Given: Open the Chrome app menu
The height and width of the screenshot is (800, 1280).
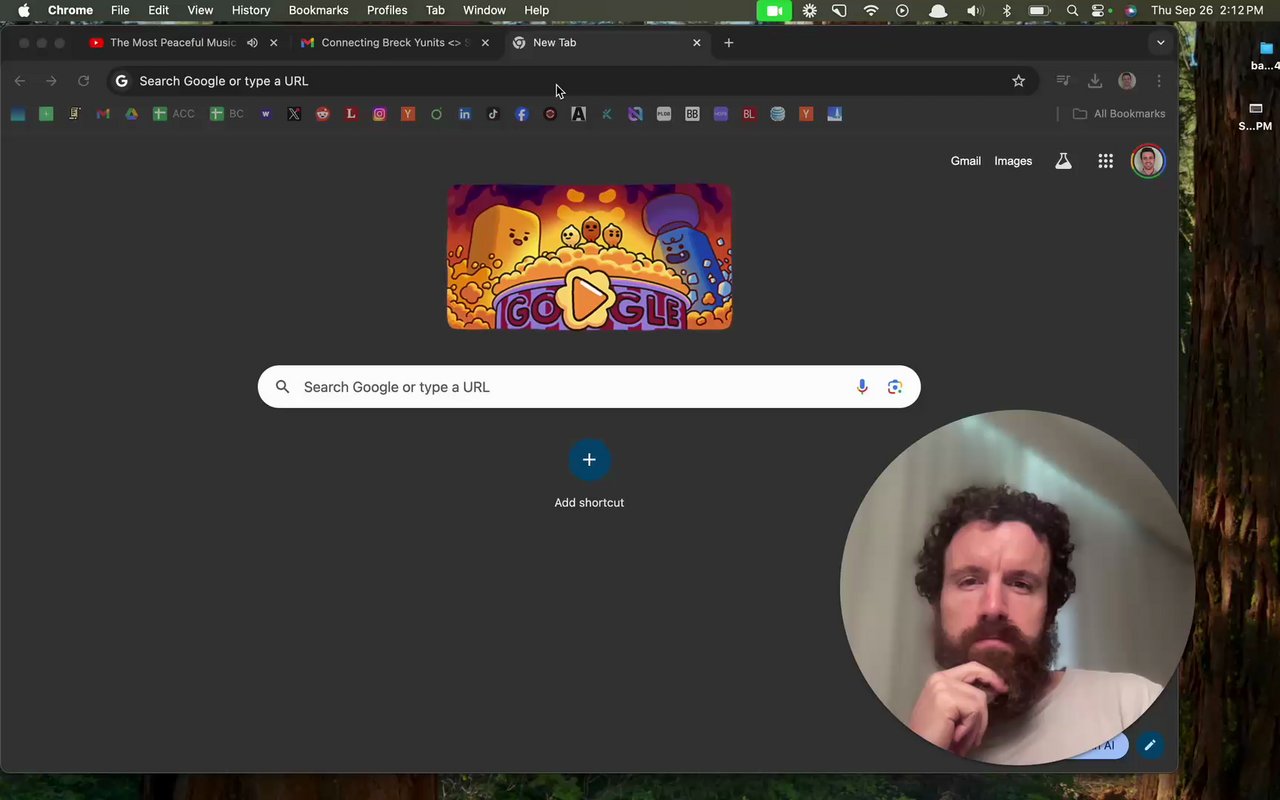Looking at the screenshot, I should coord(70,10).
